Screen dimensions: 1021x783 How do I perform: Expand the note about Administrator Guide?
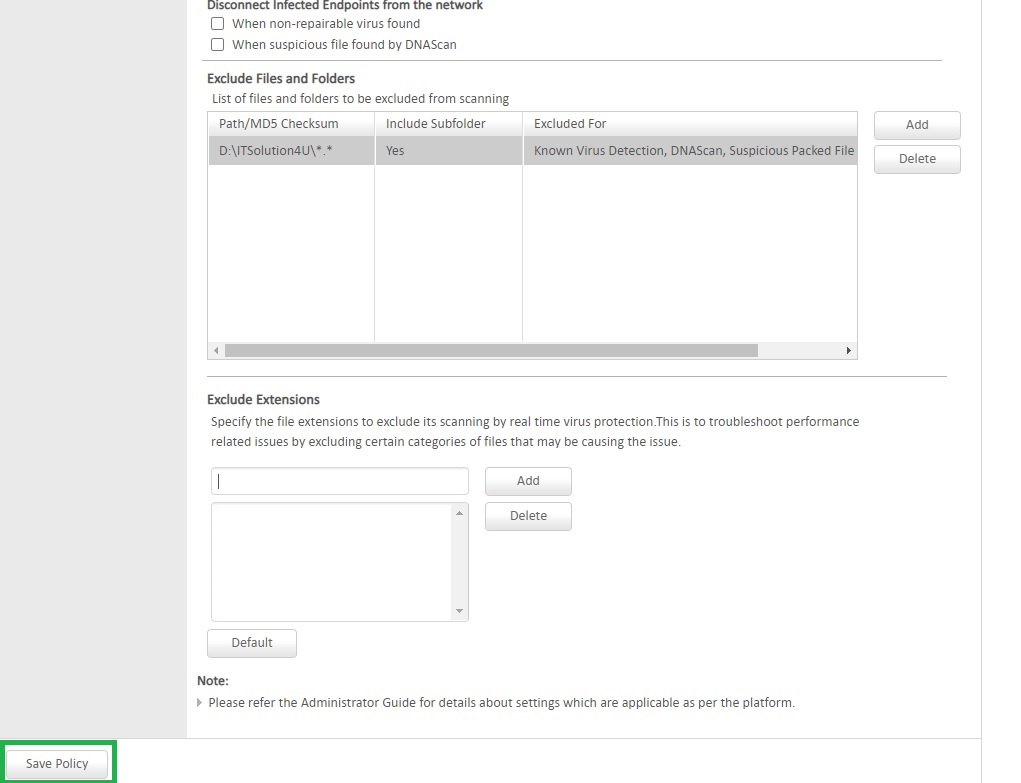(199, 702)
